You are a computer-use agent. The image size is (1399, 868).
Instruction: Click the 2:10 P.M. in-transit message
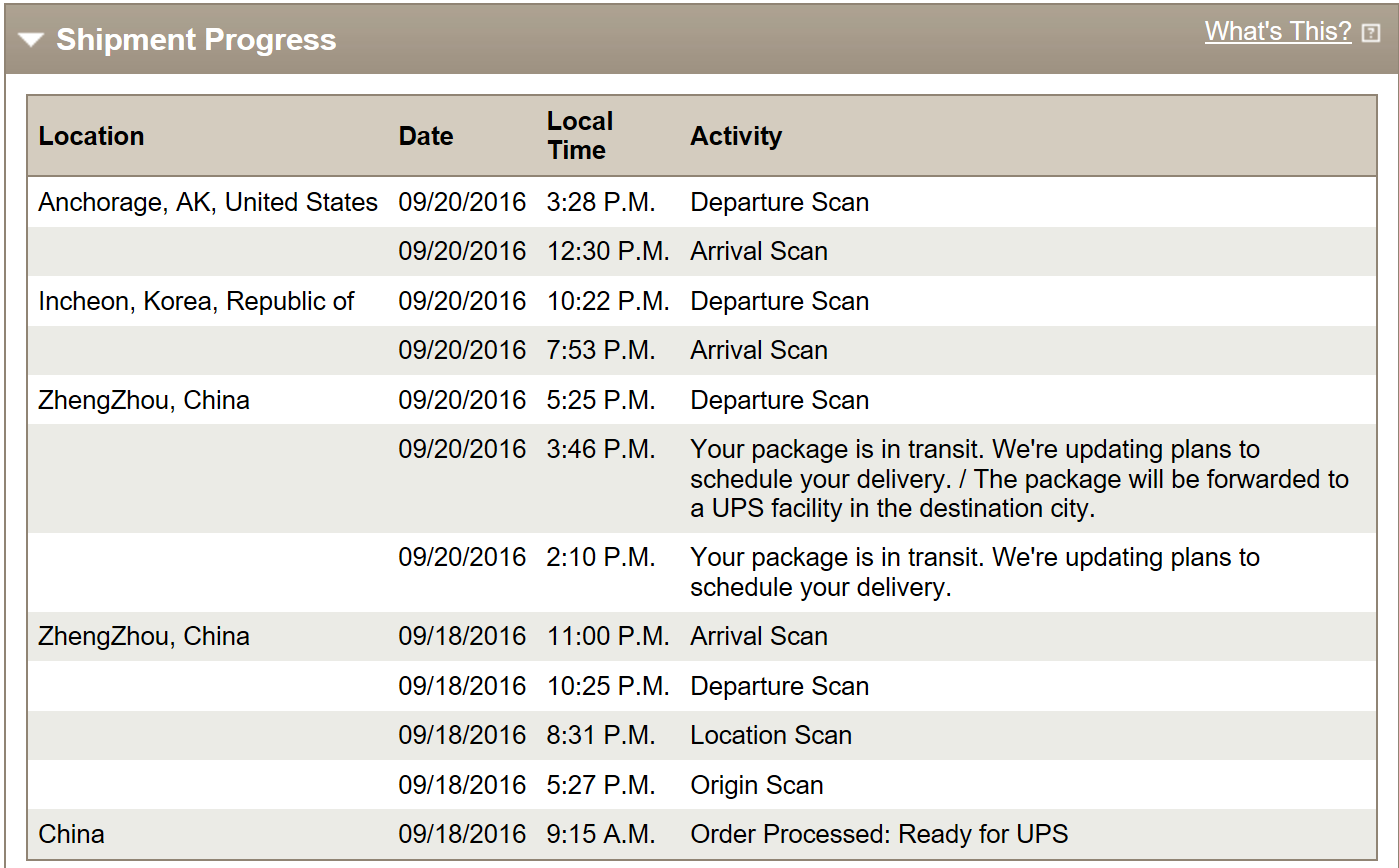point(975,572)
